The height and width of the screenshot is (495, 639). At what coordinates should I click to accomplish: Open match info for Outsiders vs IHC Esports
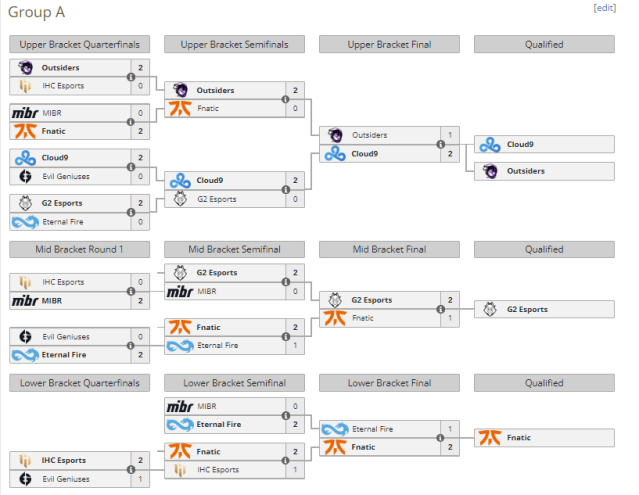131,77
